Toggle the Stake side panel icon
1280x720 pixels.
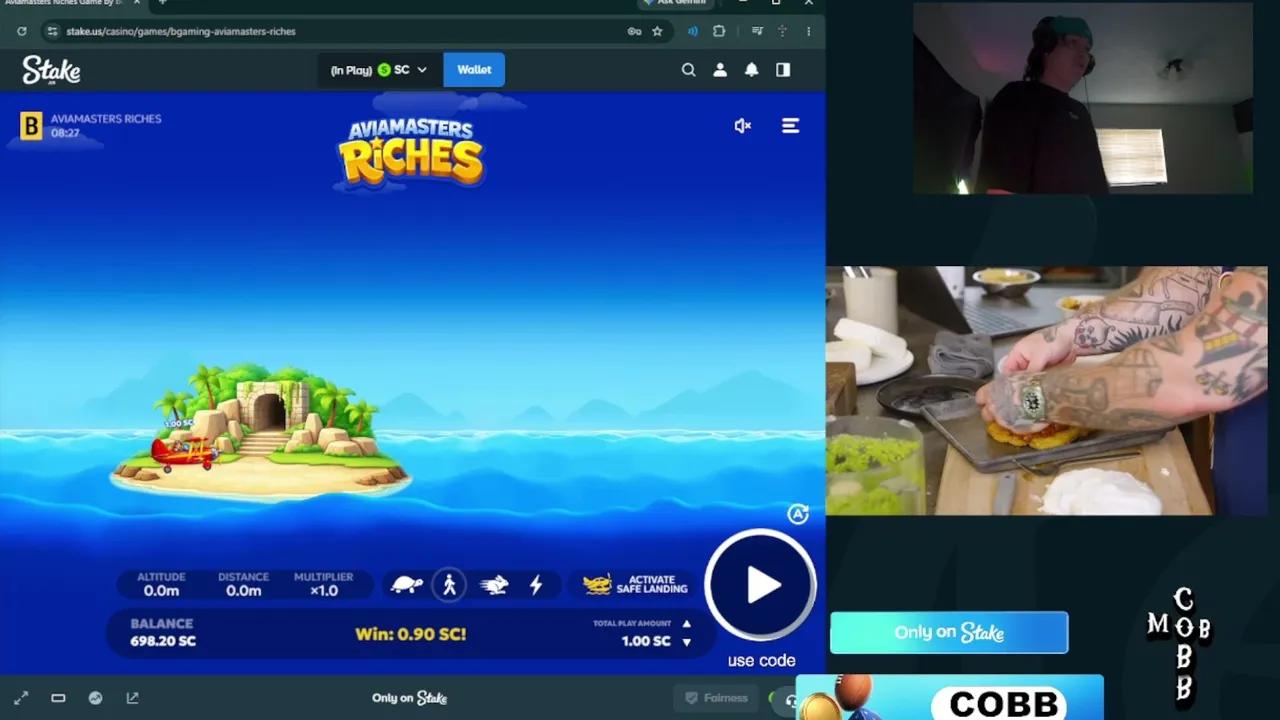point(783,70)
